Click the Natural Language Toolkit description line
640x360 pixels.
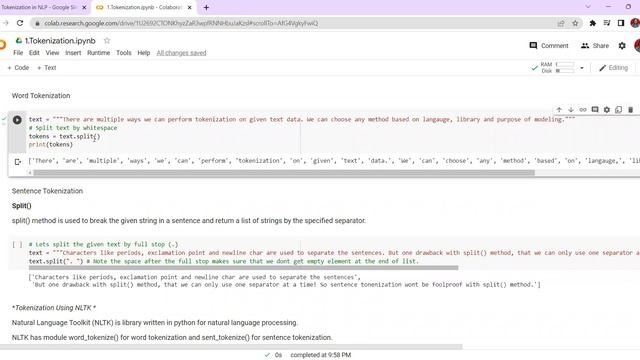(x=154, y=322)
